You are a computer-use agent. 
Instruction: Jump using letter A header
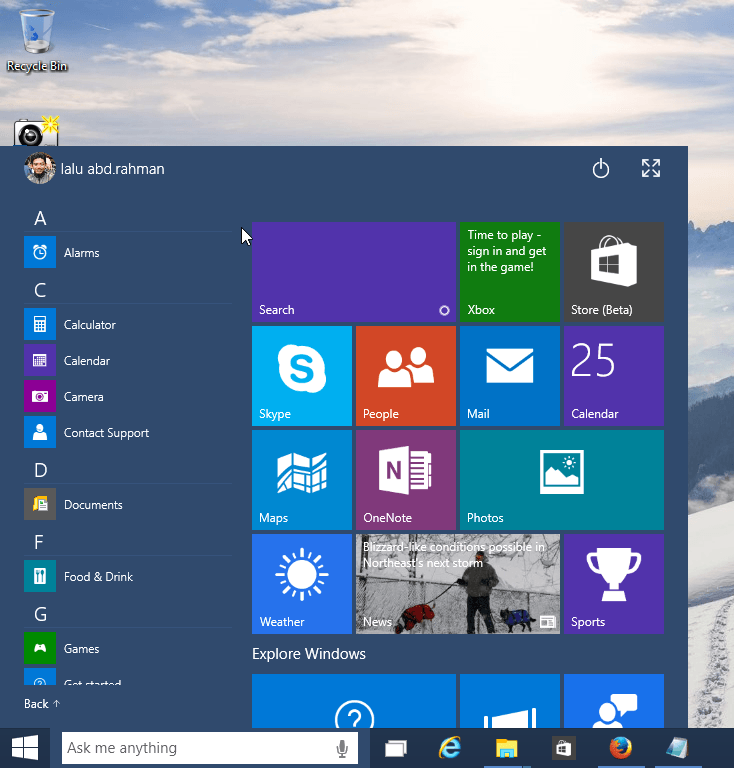[x=40, y=218]
